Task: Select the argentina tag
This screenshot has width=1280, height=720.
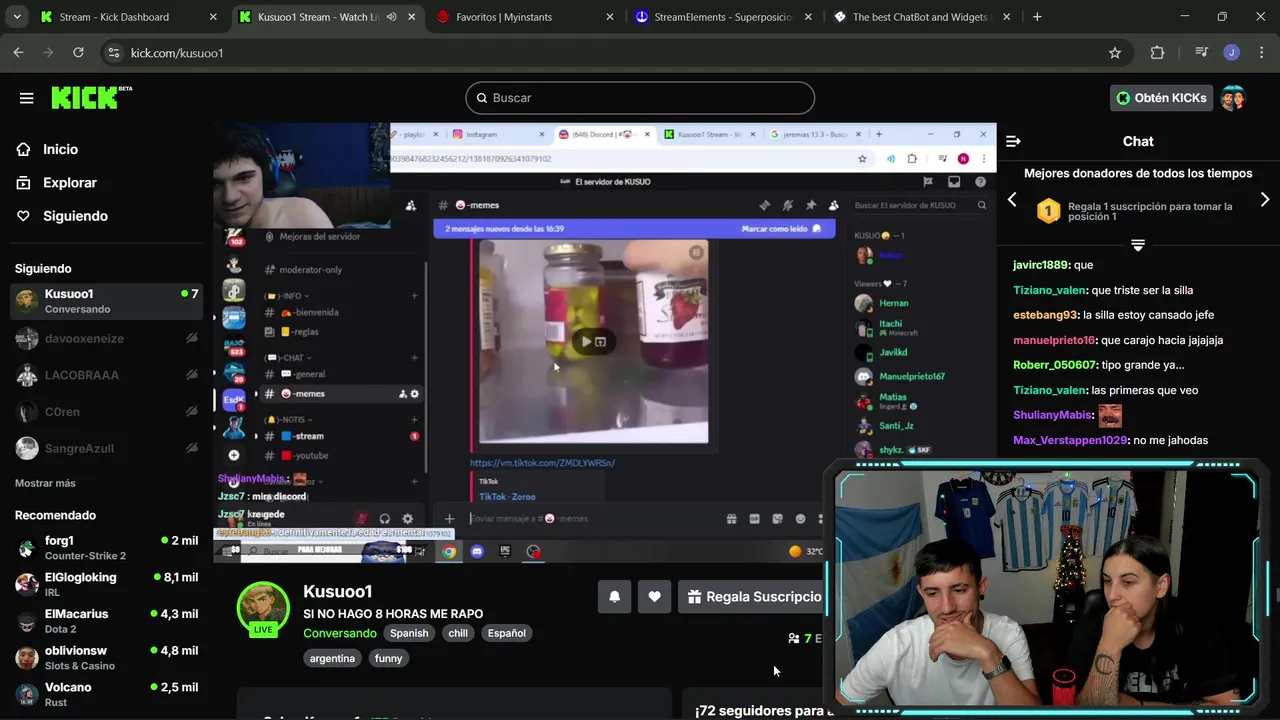Action: pos(332,659)
